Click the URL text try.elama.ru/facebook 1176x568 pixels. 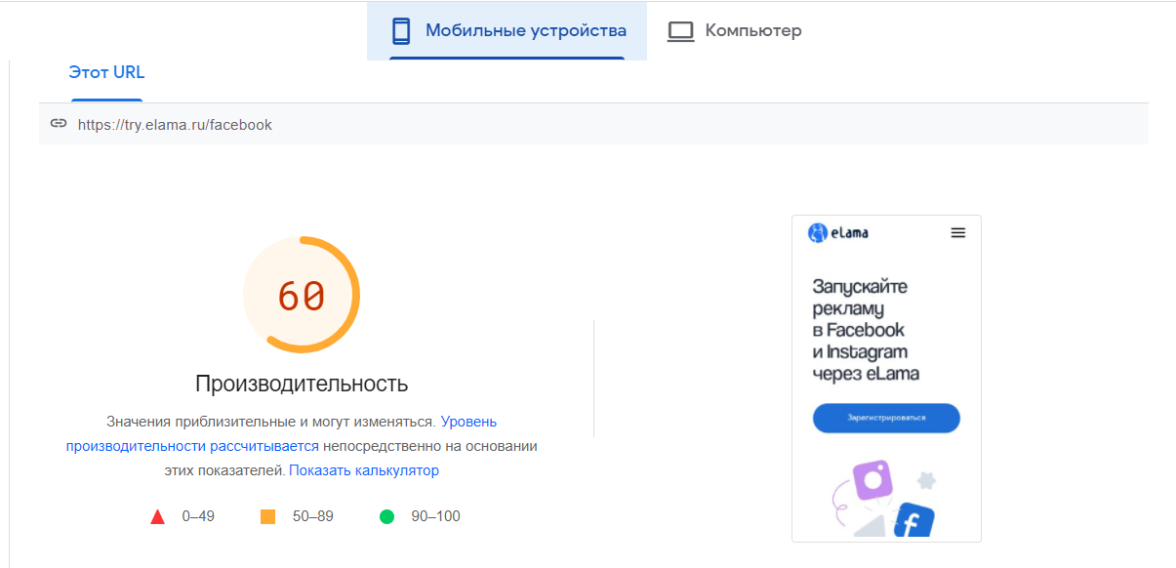coord(175,125)
